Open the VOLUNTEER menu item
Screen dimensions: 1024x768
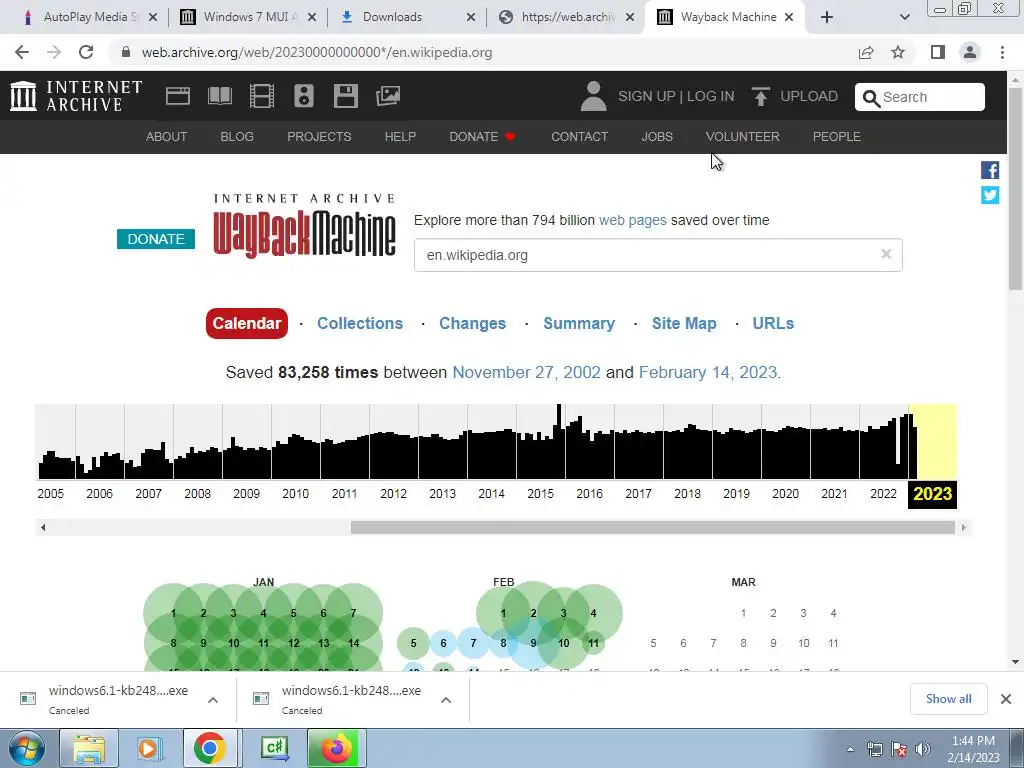tap(743, 136)
